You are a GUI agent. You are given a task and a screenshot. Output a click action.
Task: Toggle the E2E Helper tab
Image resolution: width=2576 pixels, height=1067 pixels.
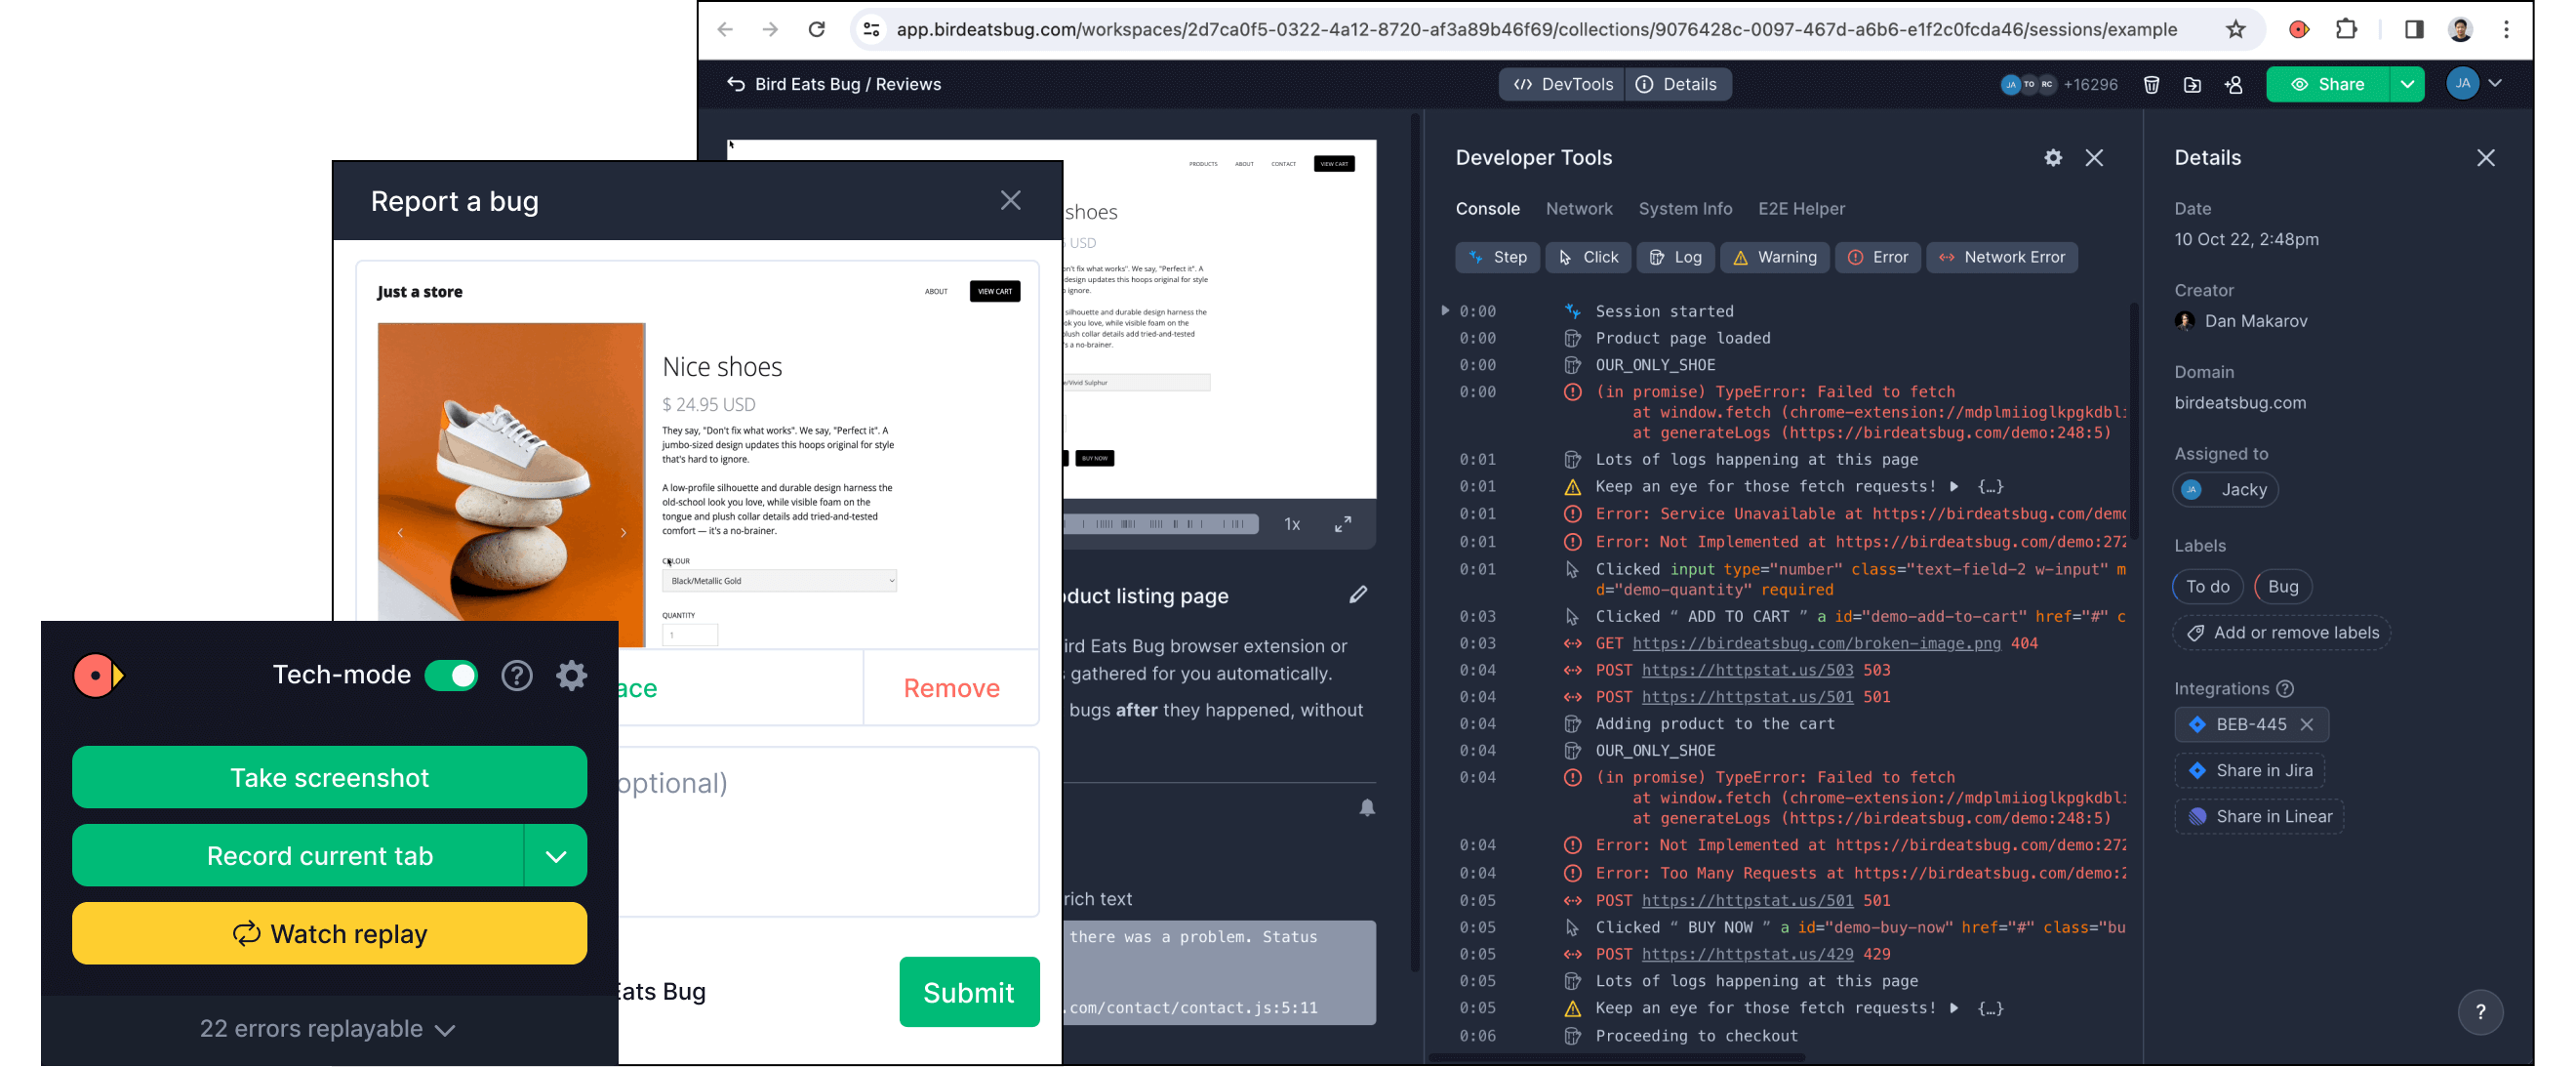[x=1802, y=209]
